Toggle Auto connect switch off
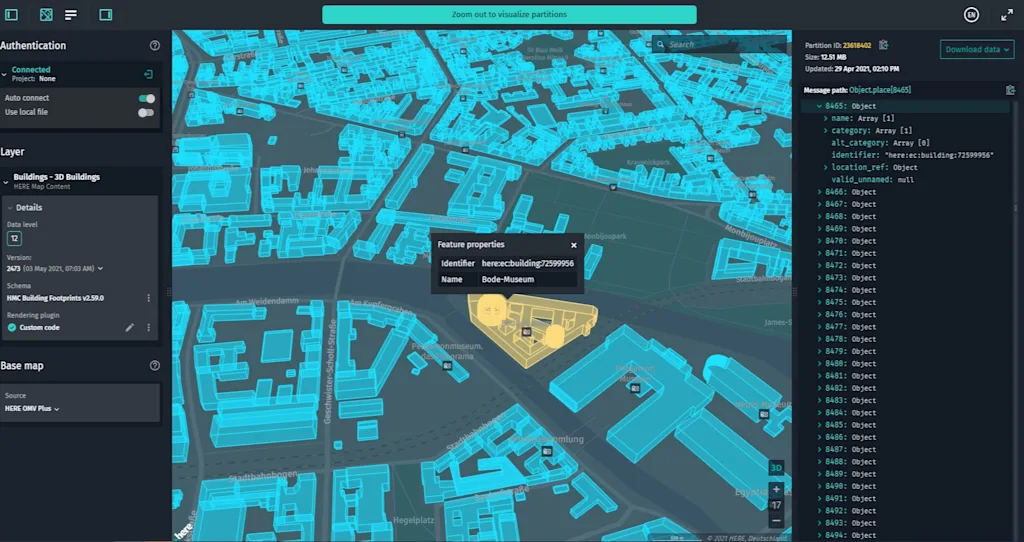1024x542 pixels. click(x=147, y=99)
